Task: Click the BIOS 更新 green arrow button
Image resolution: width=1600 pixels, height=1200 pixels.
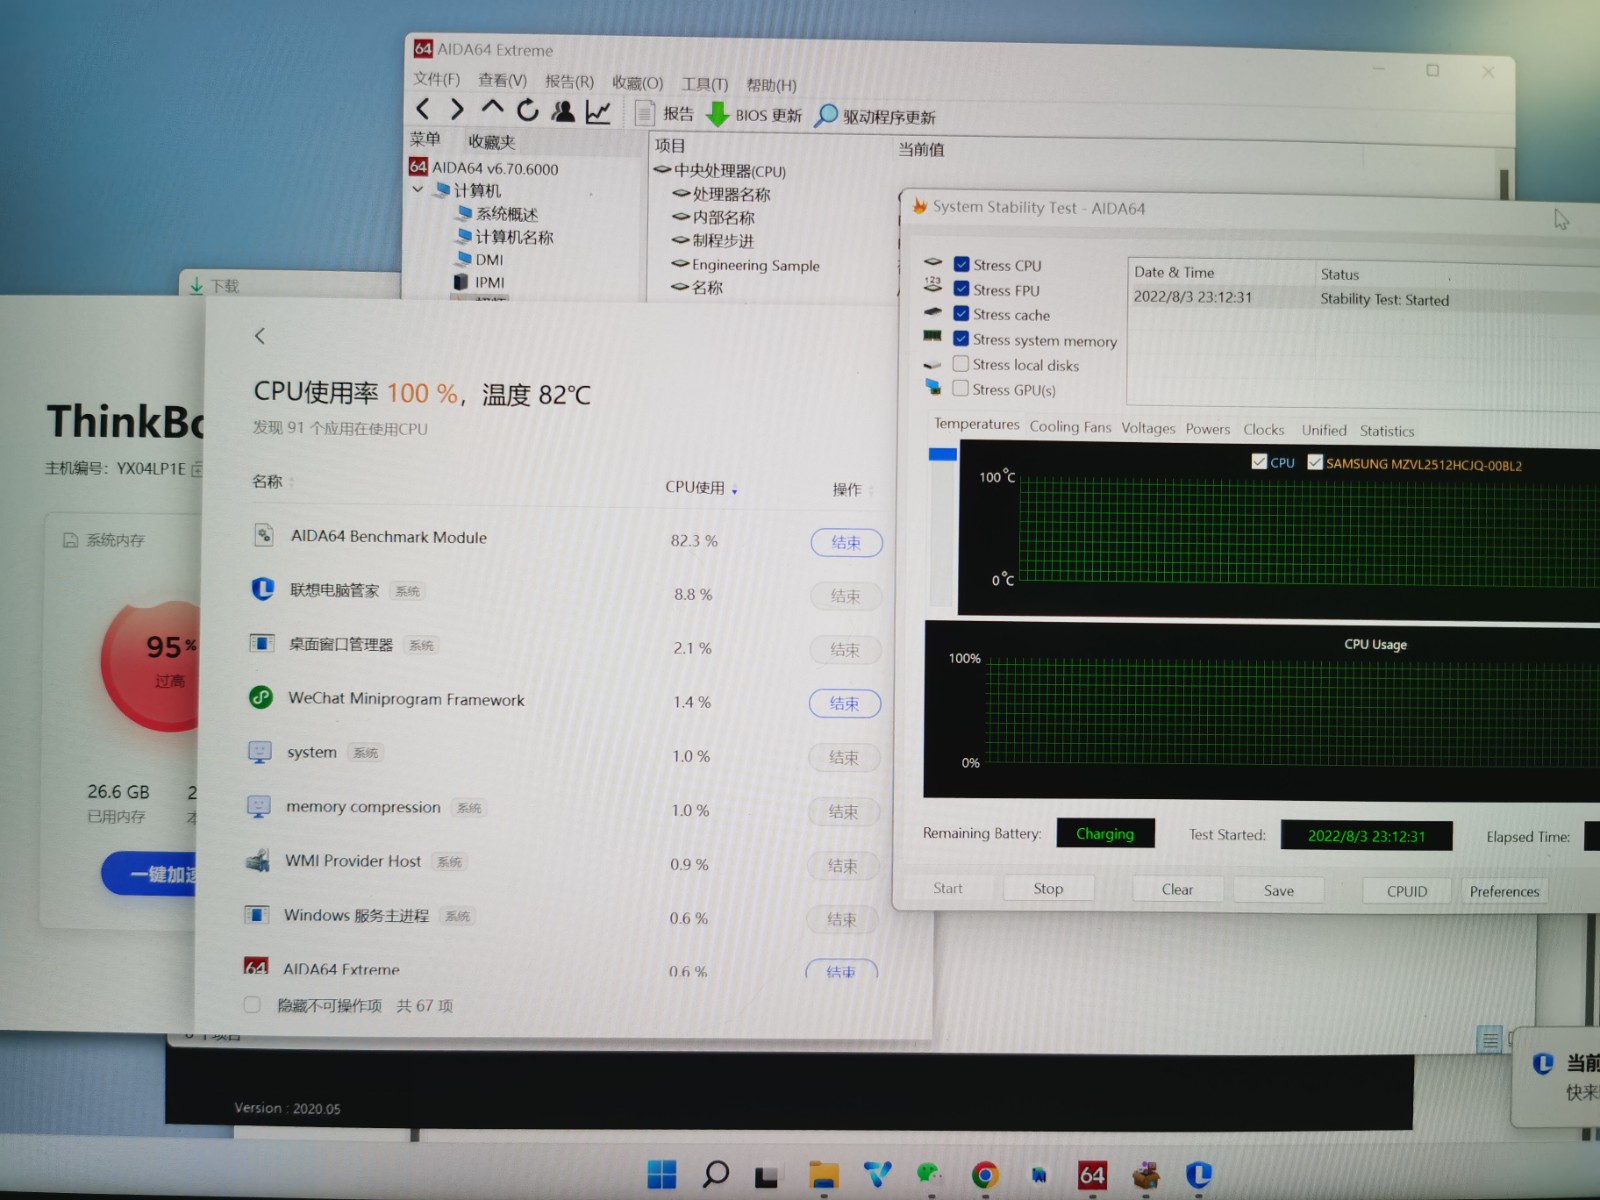Action: [754, 115]
